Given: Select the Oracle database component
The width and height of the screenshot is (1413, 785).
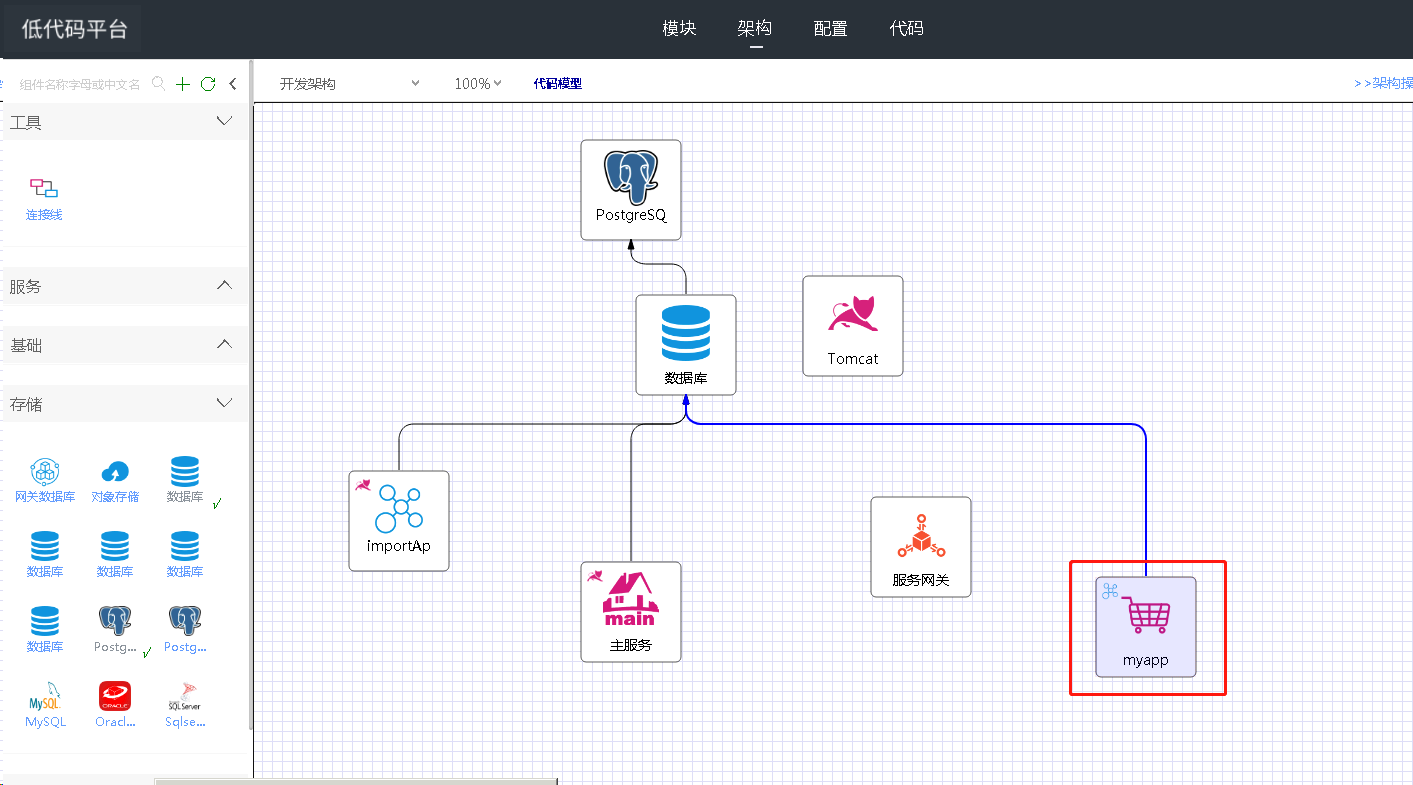Looking at the screenshot, I should point(115,703).
